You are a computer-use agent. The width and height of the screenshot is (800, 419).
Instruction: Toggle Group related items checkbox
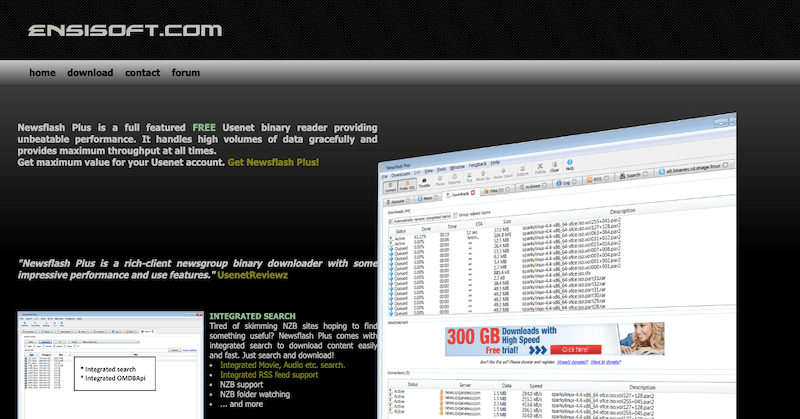pos(456,215)
